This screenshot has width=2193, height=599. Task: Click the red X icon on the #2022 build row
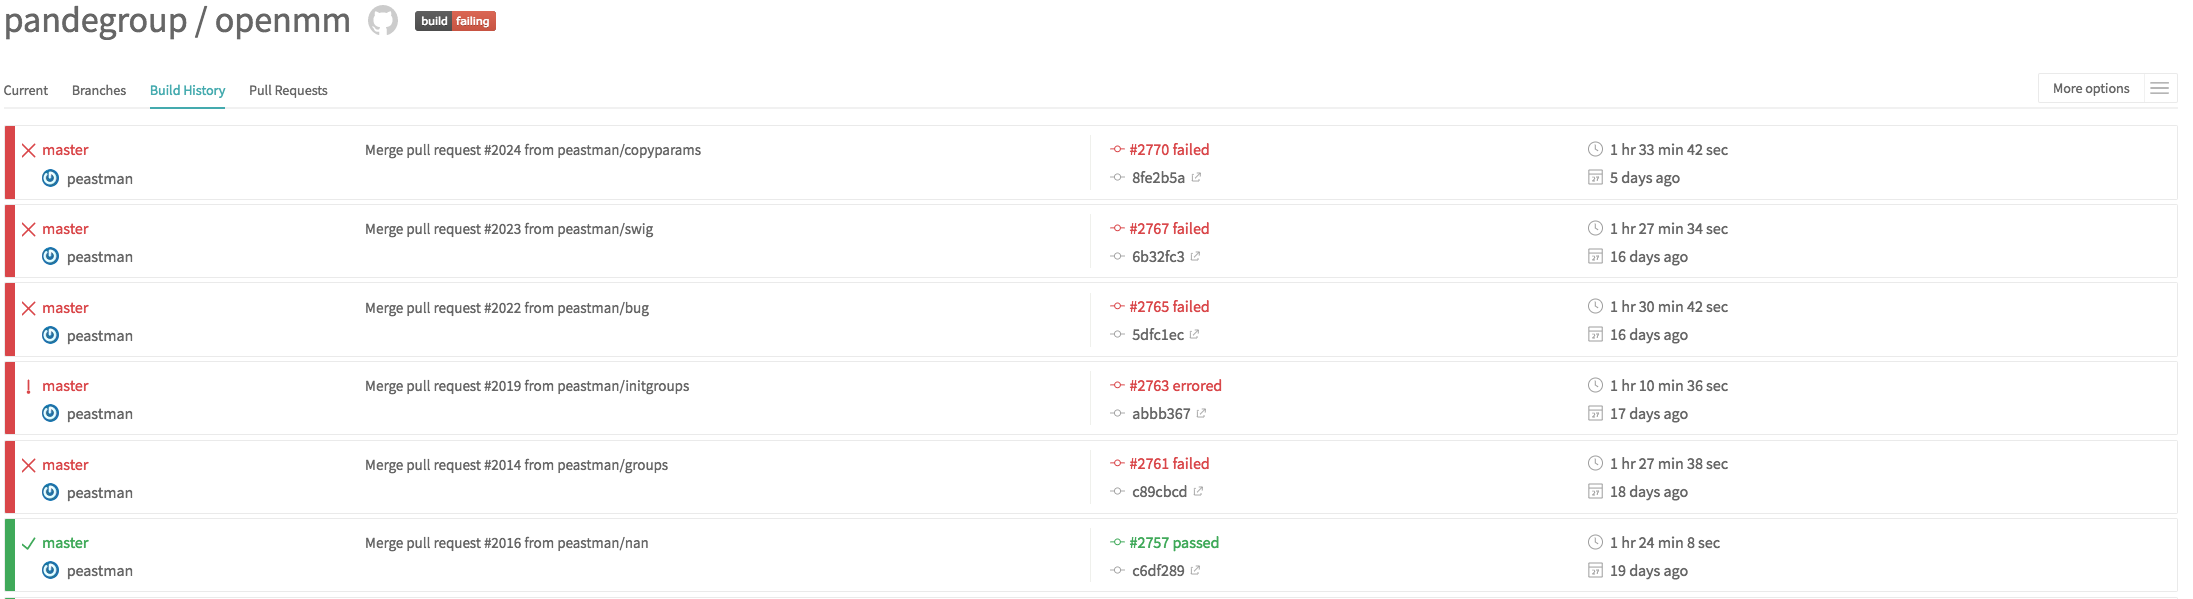pos(28,307)
